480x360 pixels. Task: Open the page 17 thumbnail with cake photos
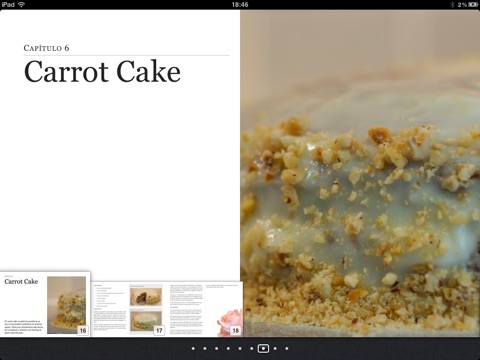click(128, 309)
